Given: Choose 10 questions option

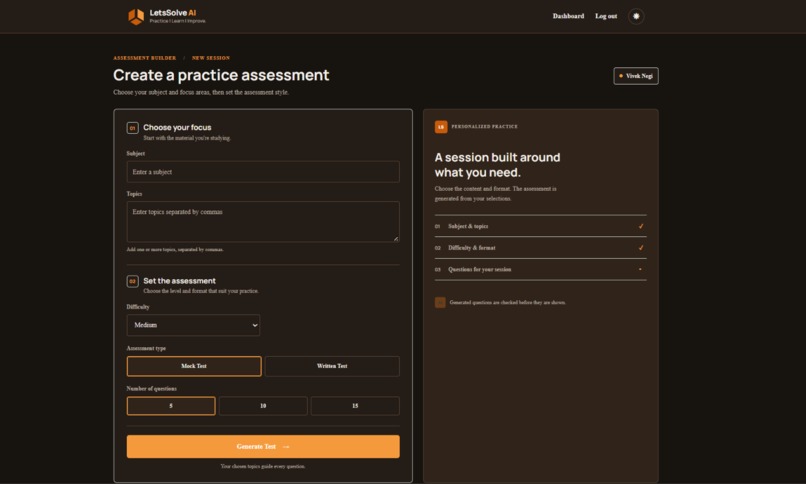Looking at the screenshot, I should (x=263, y=406).
